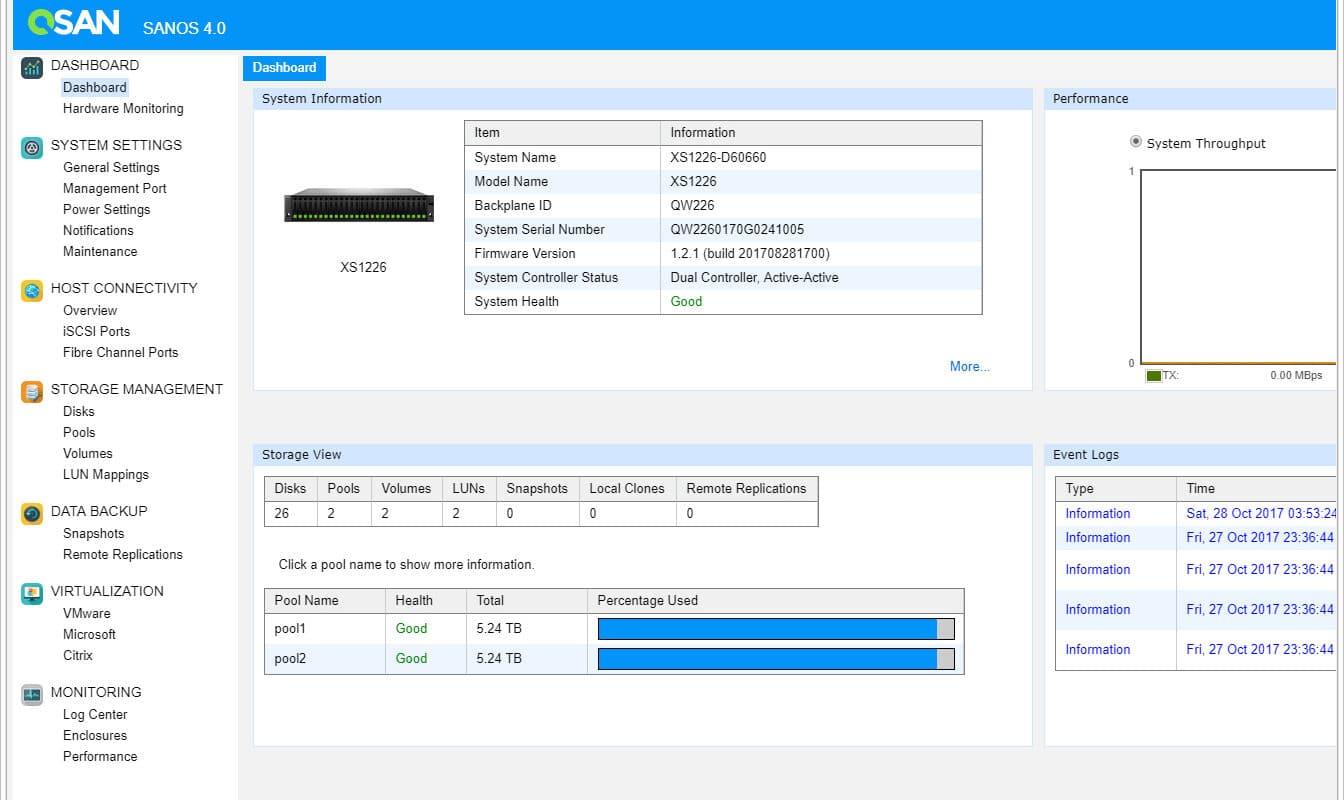Click the SANOS 4.0 title text
This screenshot has width=1344, height=800.
[x=184, y=28]
